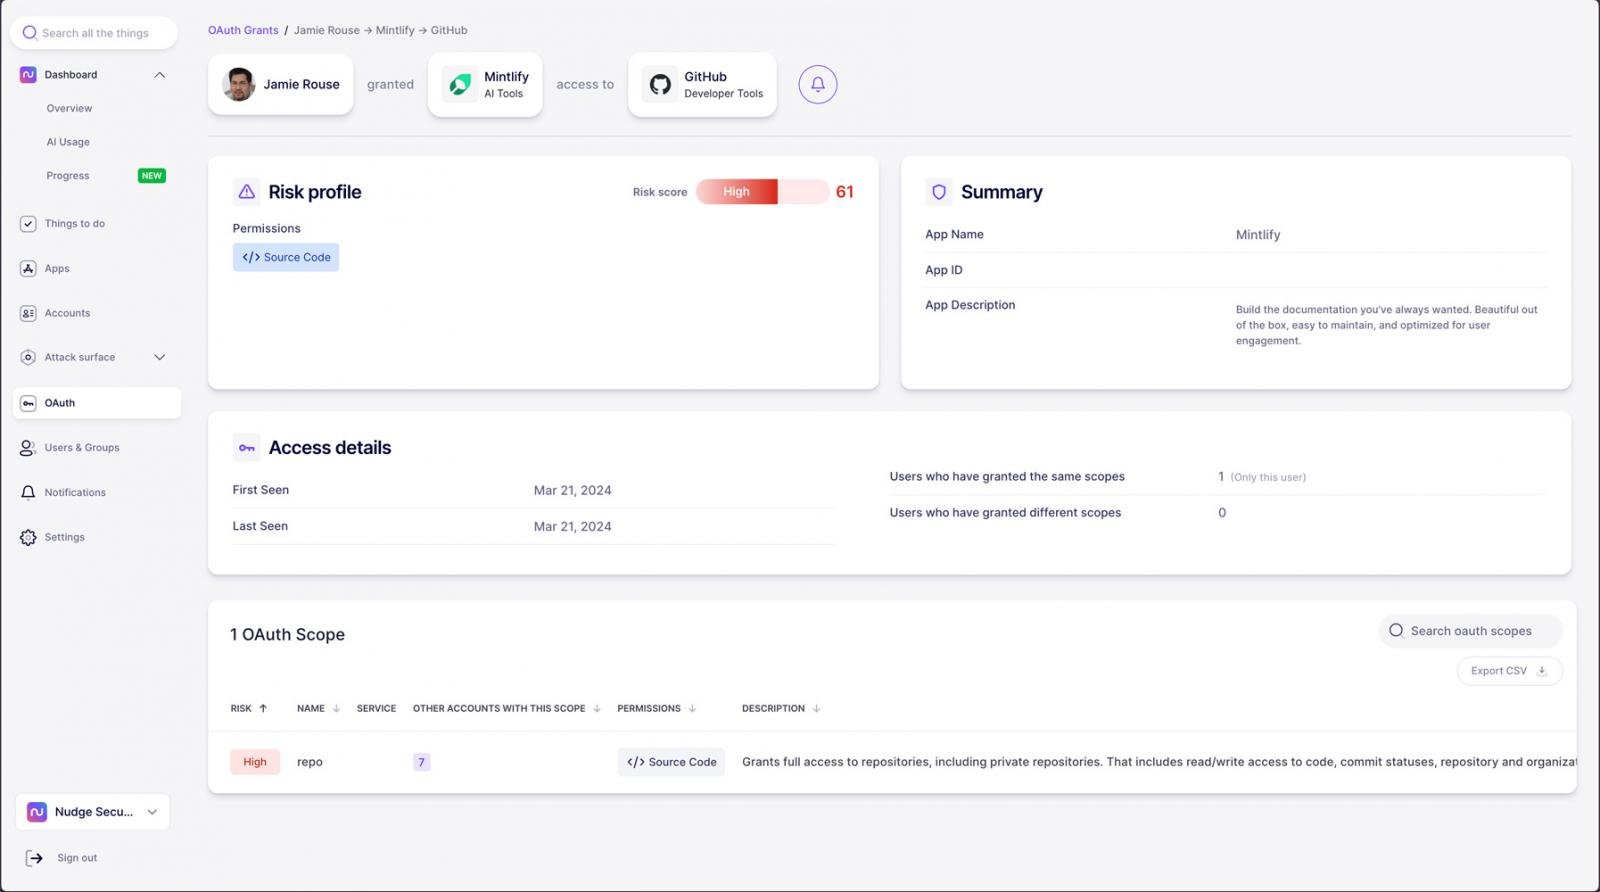Click the Risk profile warning triangle icon
Viewport: 1600px width, 892px height.
[247, 192]
